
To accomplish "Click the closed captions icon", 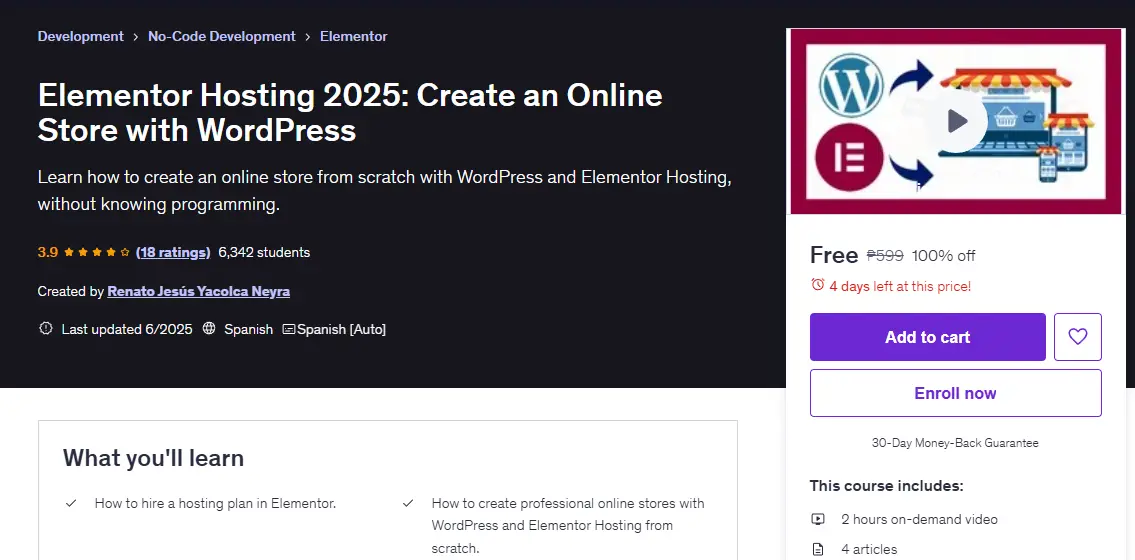I will tap(289, 329).
